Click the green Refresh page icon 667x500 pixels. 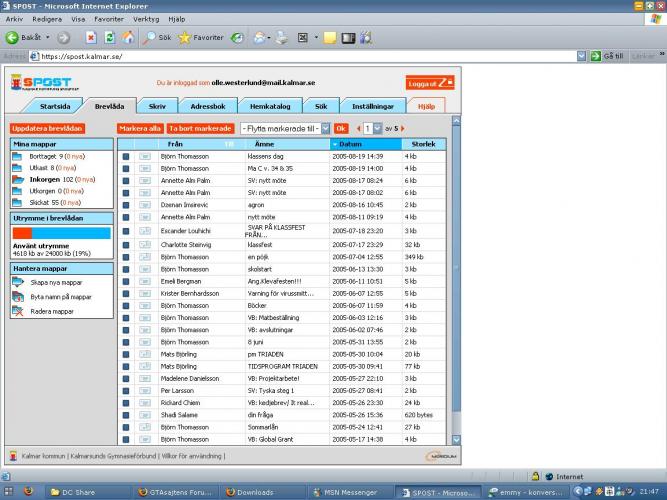108,37
